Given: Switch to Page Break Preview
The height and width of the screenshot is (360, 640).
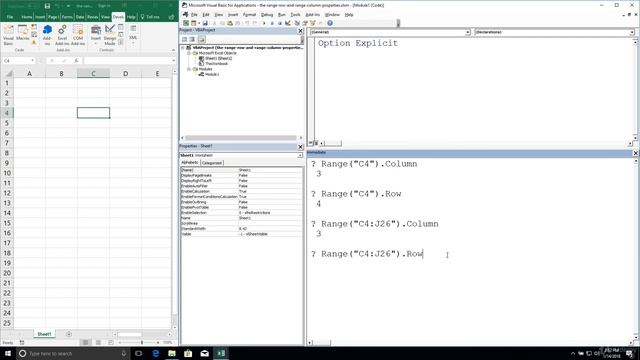Looking at the screenshot, I should tap(111, 342).
